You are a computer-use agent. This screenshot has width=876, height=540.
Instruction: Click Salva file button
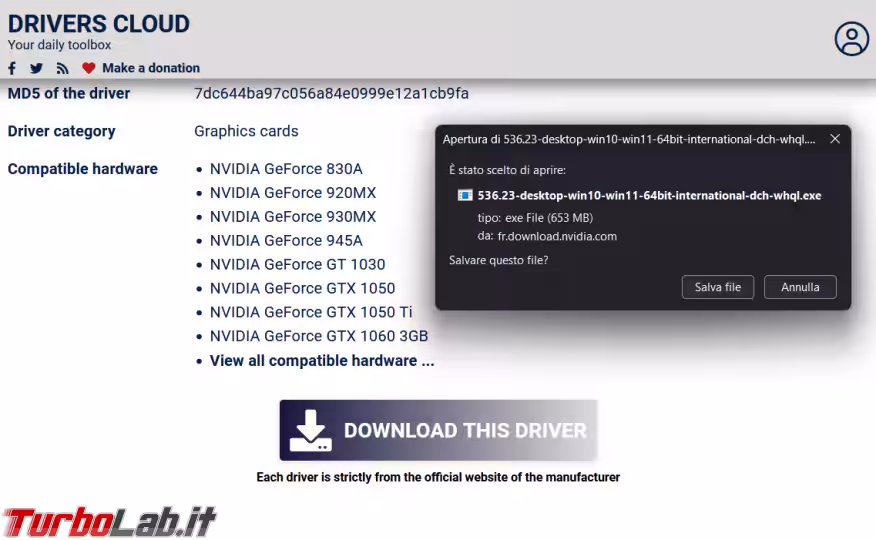[717, 287]
